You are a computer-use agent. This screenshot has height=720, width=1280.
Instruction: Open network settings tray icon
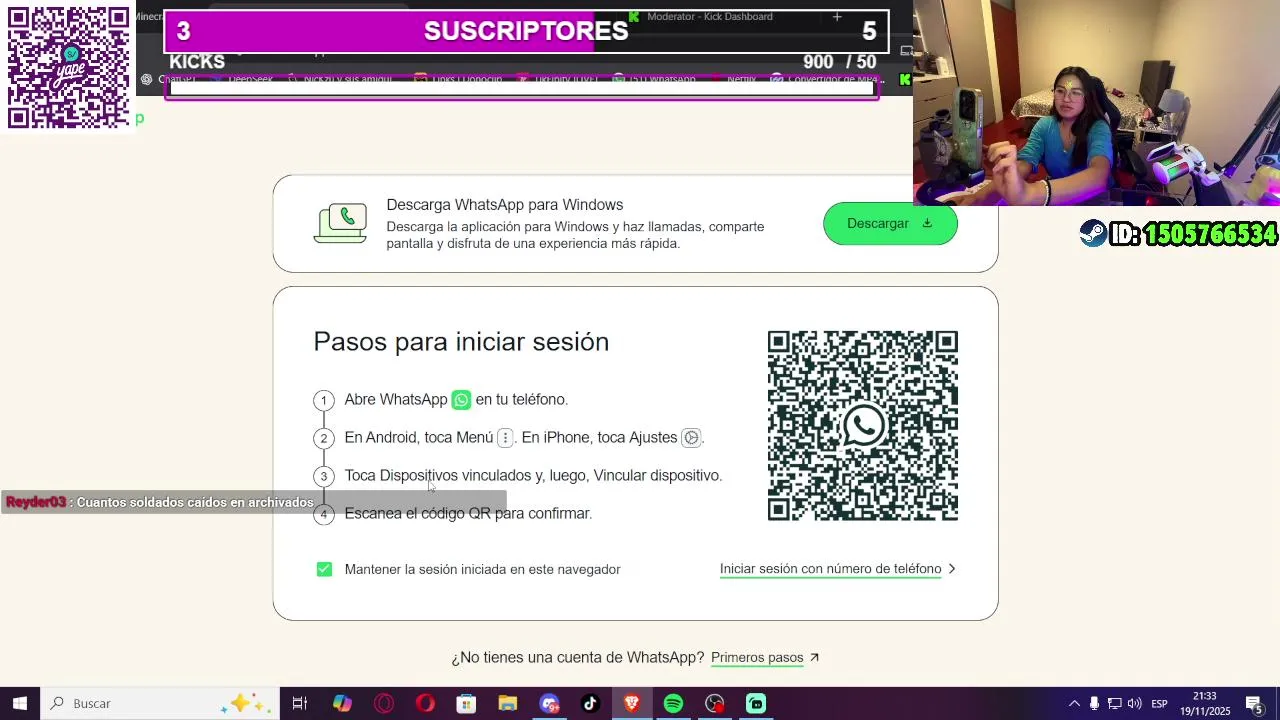tap(1115, 704)
